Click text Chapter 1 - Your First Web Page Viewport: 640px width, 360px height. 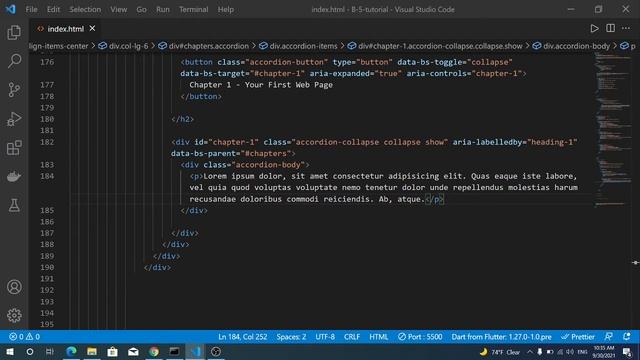261,85
